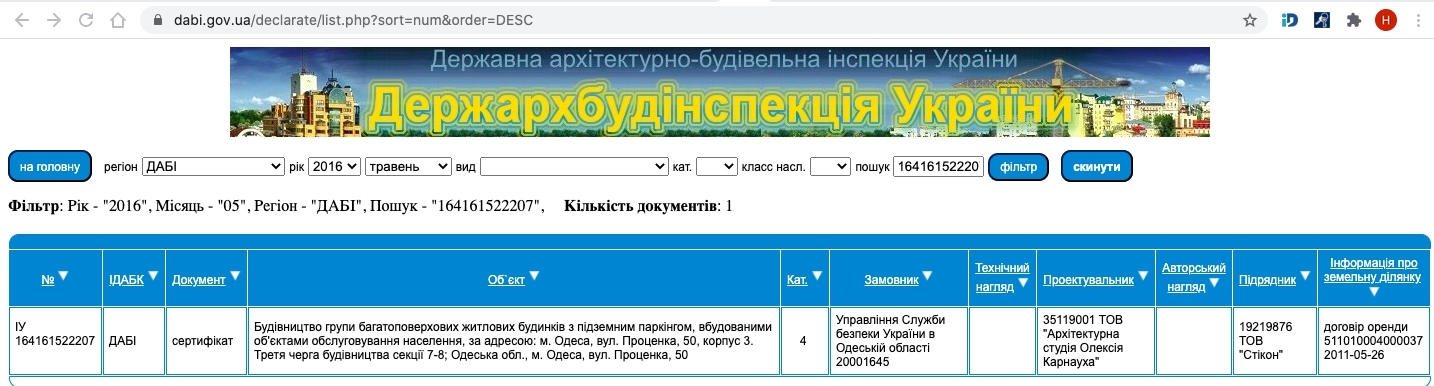Viewport: 1434px width, 386px height.
Task: Sort by the Кат. column header
Action: point(797,280)
